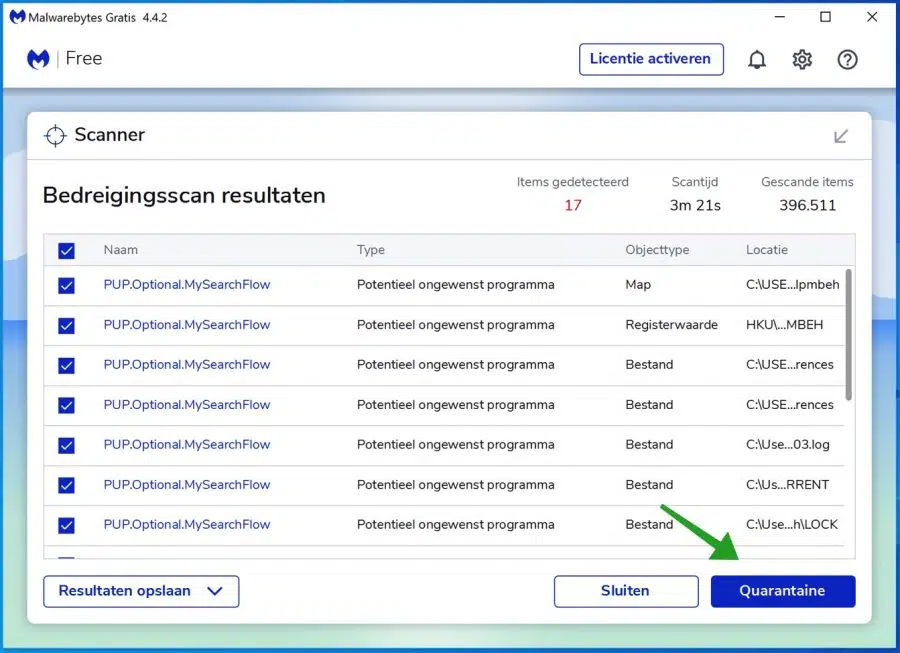
Task: Open the Resultaten opslaan dropdown
Action: 141,591
